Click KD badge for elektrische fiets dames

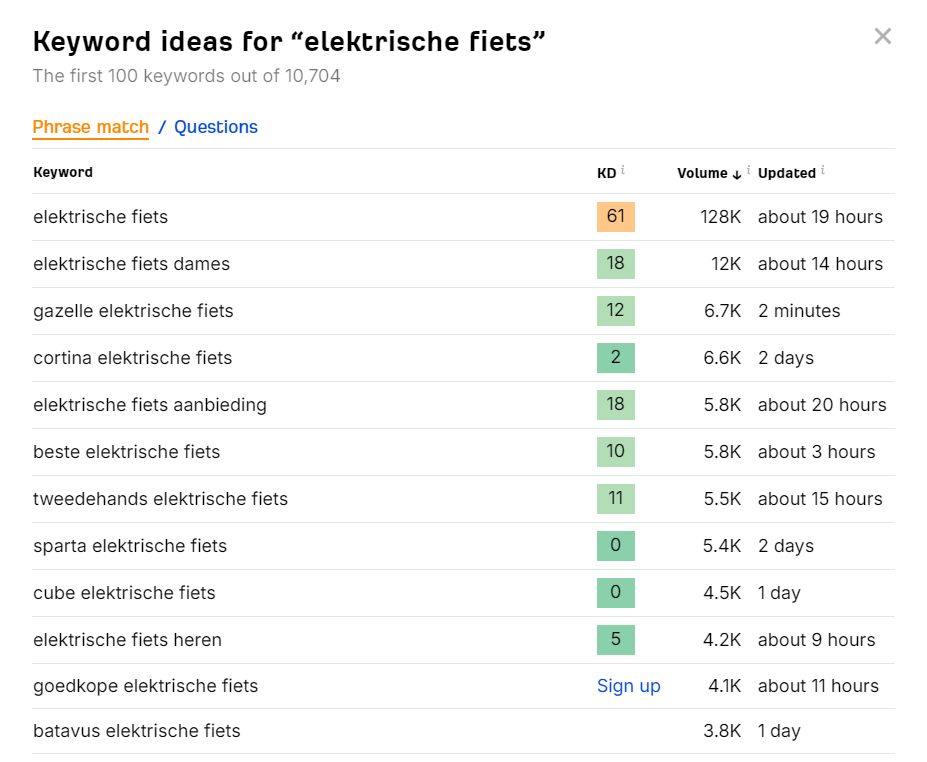coord(615,264)
